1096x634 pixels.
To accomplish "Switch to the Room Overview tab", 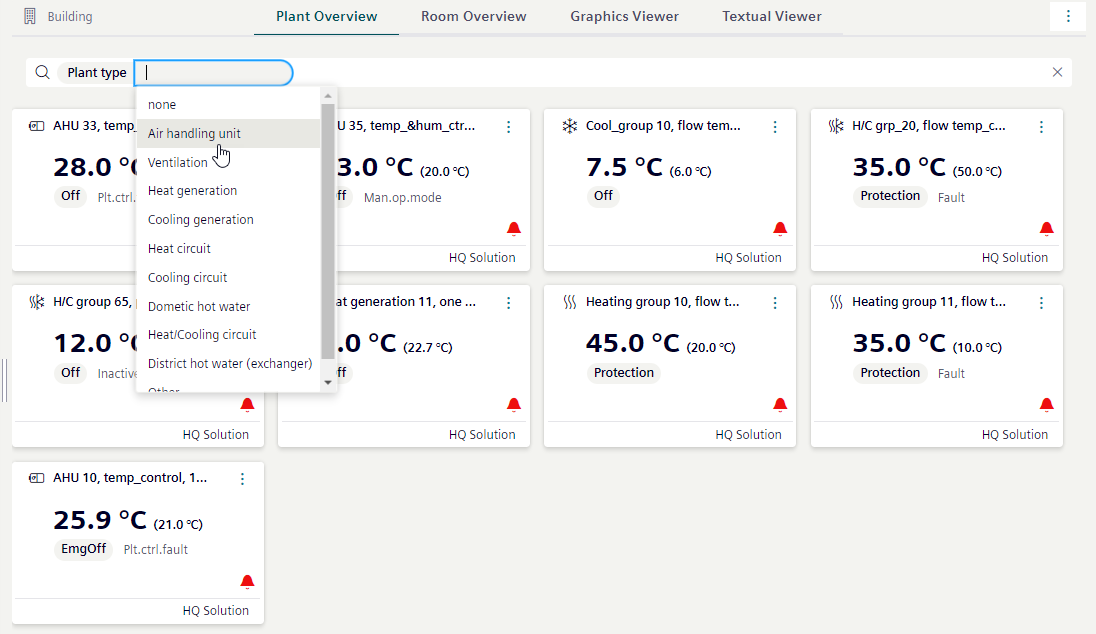I will click(473, 17).
